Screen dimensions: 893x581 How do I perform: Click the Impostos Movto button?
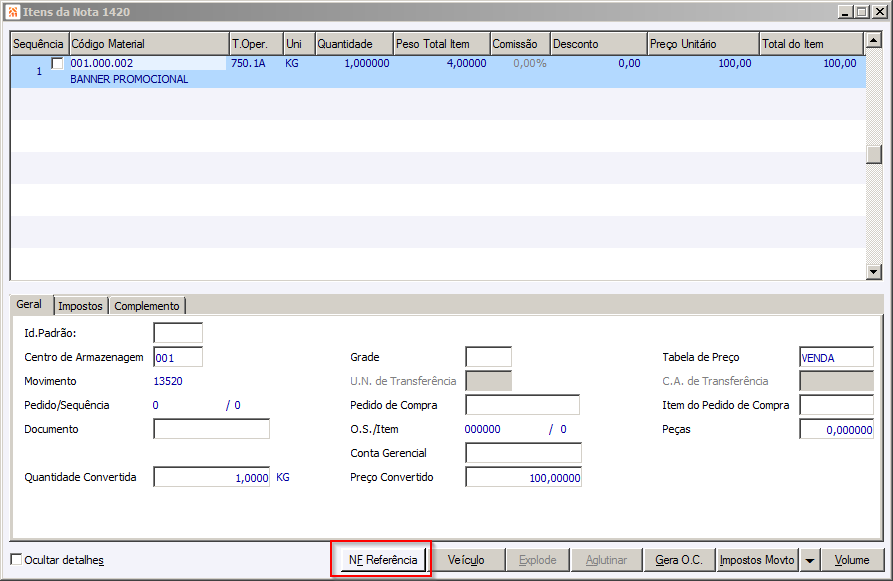(757, 560)
